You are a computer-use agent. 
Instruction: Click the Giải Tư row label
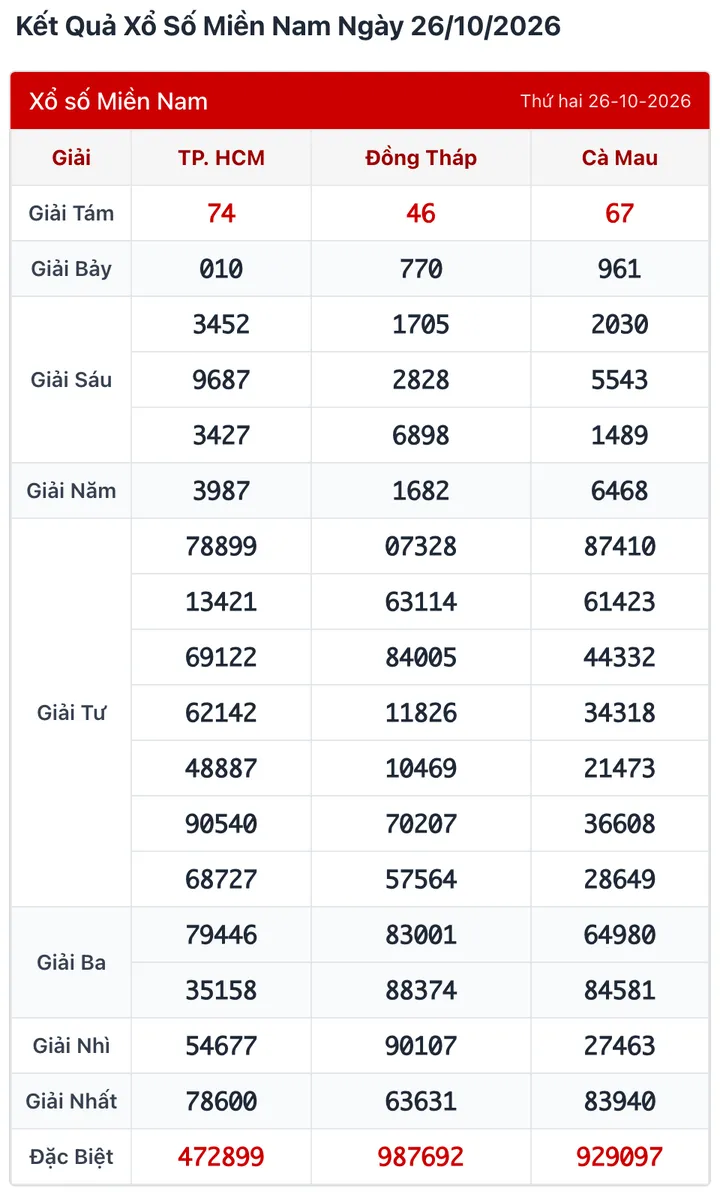click(72, 713)
